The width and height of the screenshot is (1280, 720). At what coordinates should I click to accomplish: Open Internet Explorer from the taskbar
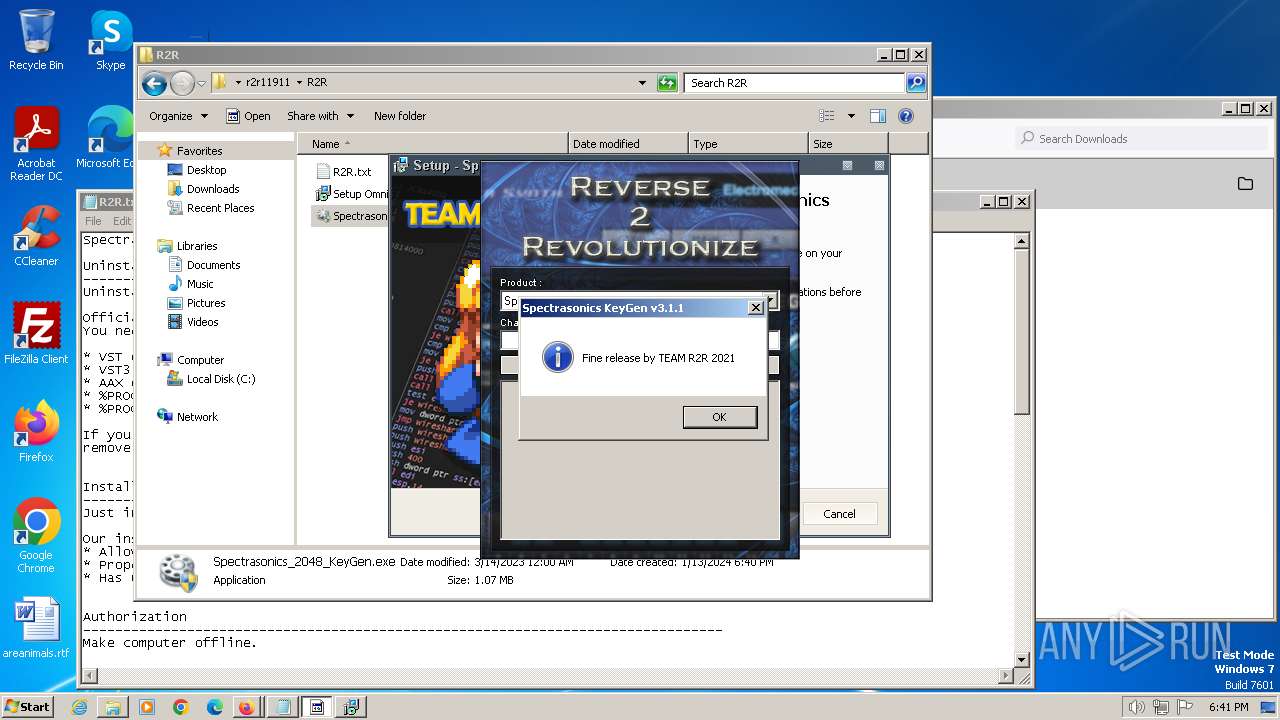(x=79, y=707)
